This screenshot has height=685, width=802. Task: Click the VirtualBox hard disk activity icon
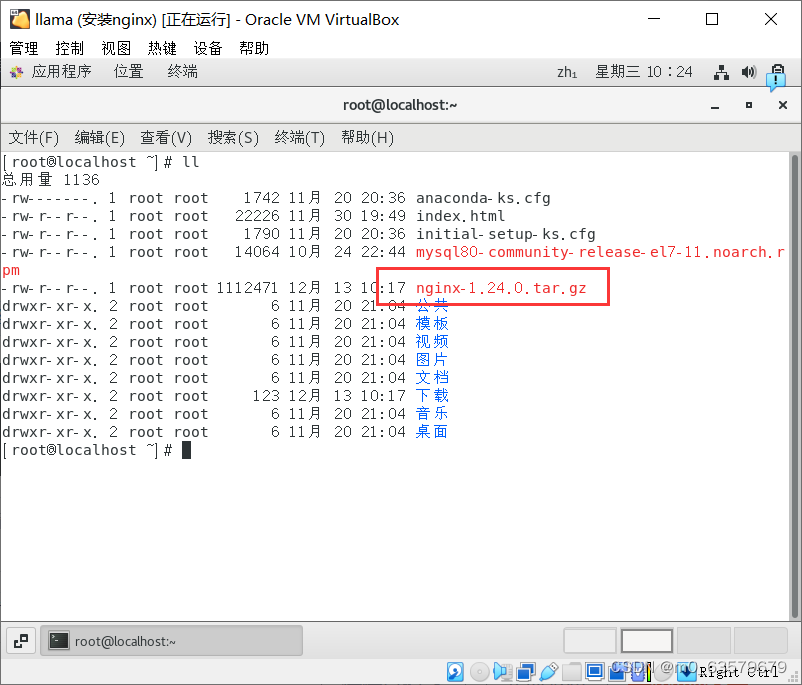(456, 671)
